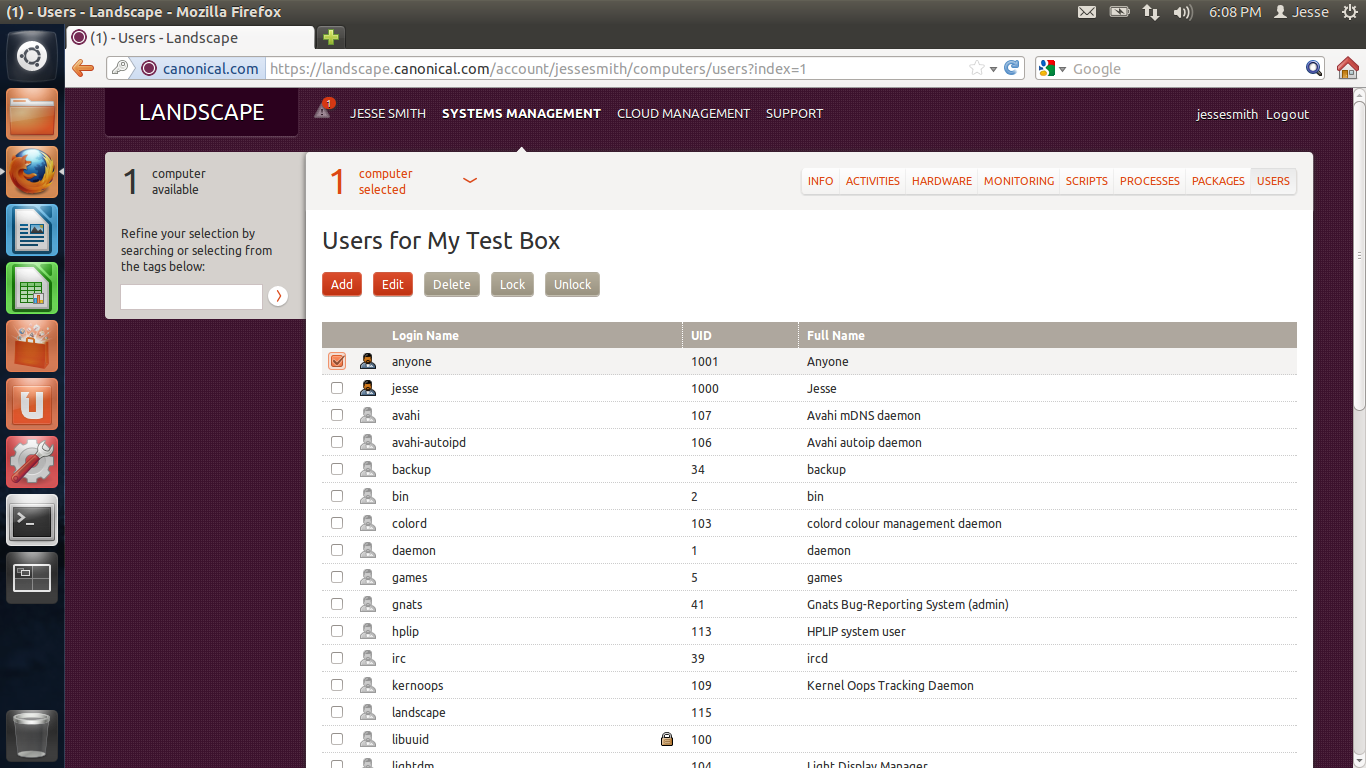Open Terminal from the launcher
The image size is (1366, 768).
click(x=32, y=520)
